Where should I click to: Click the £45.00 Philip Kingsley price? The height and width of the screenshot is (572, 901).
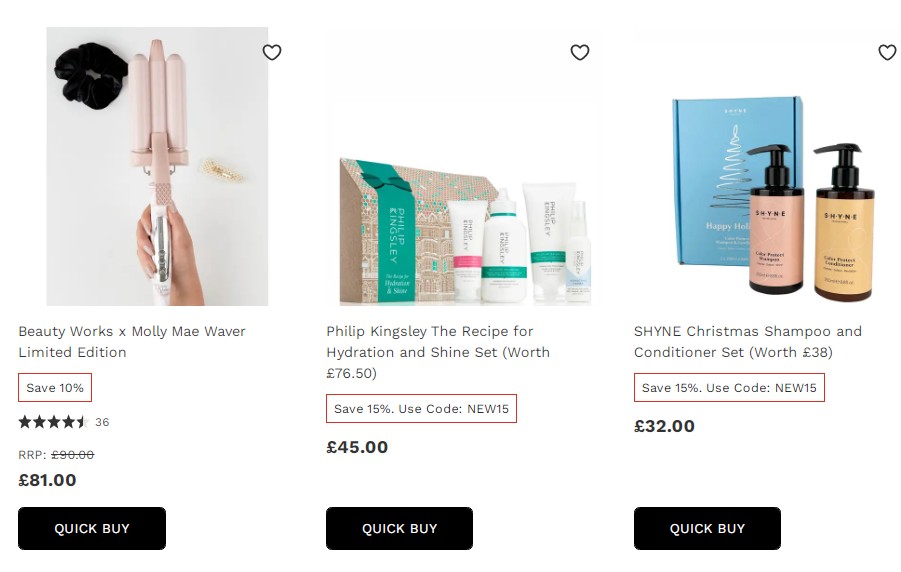[x=357, y=447]
